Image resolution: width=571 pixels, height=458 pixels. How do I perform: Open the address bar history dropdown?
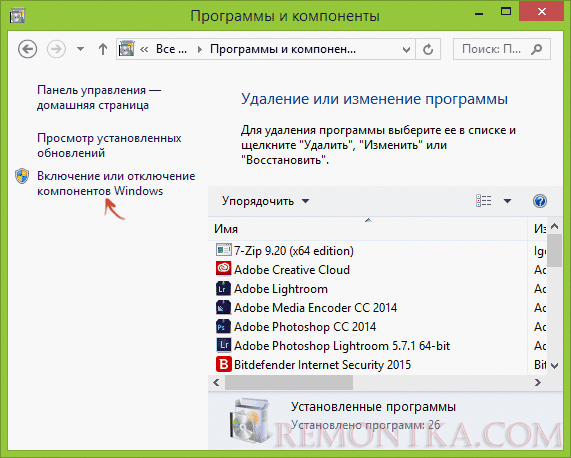406,50
